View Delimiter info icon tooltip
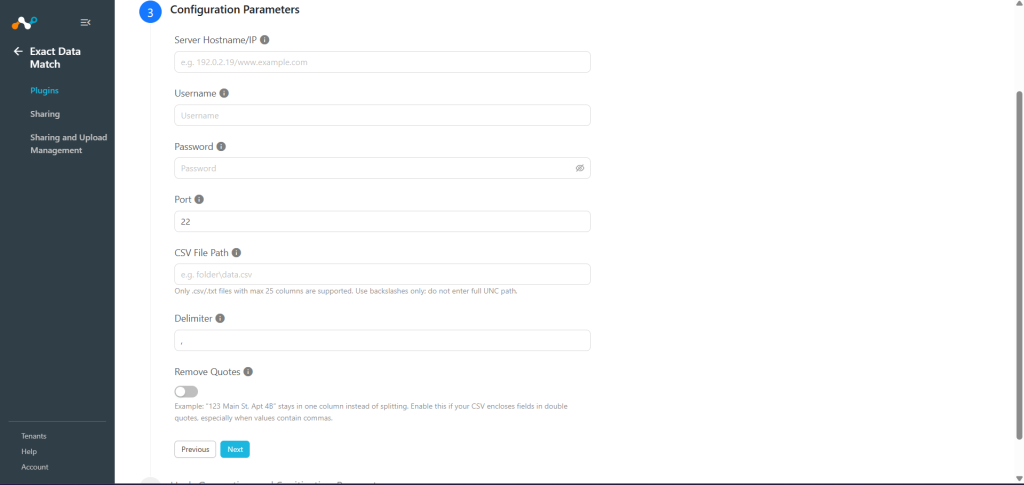 (220, 319)
